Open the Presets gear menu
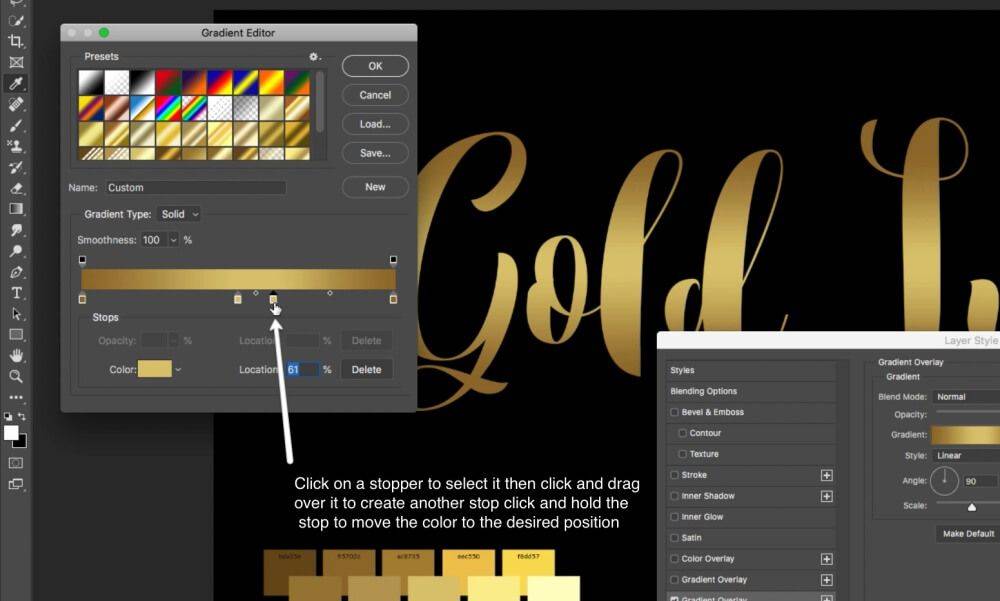The width and height of the screenshot is (1000, 601). 314,57
